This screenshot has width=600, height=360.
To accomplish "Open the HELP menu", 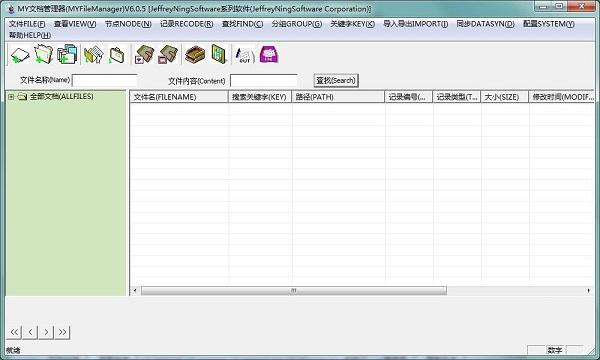I will click(x=29, y=35).
